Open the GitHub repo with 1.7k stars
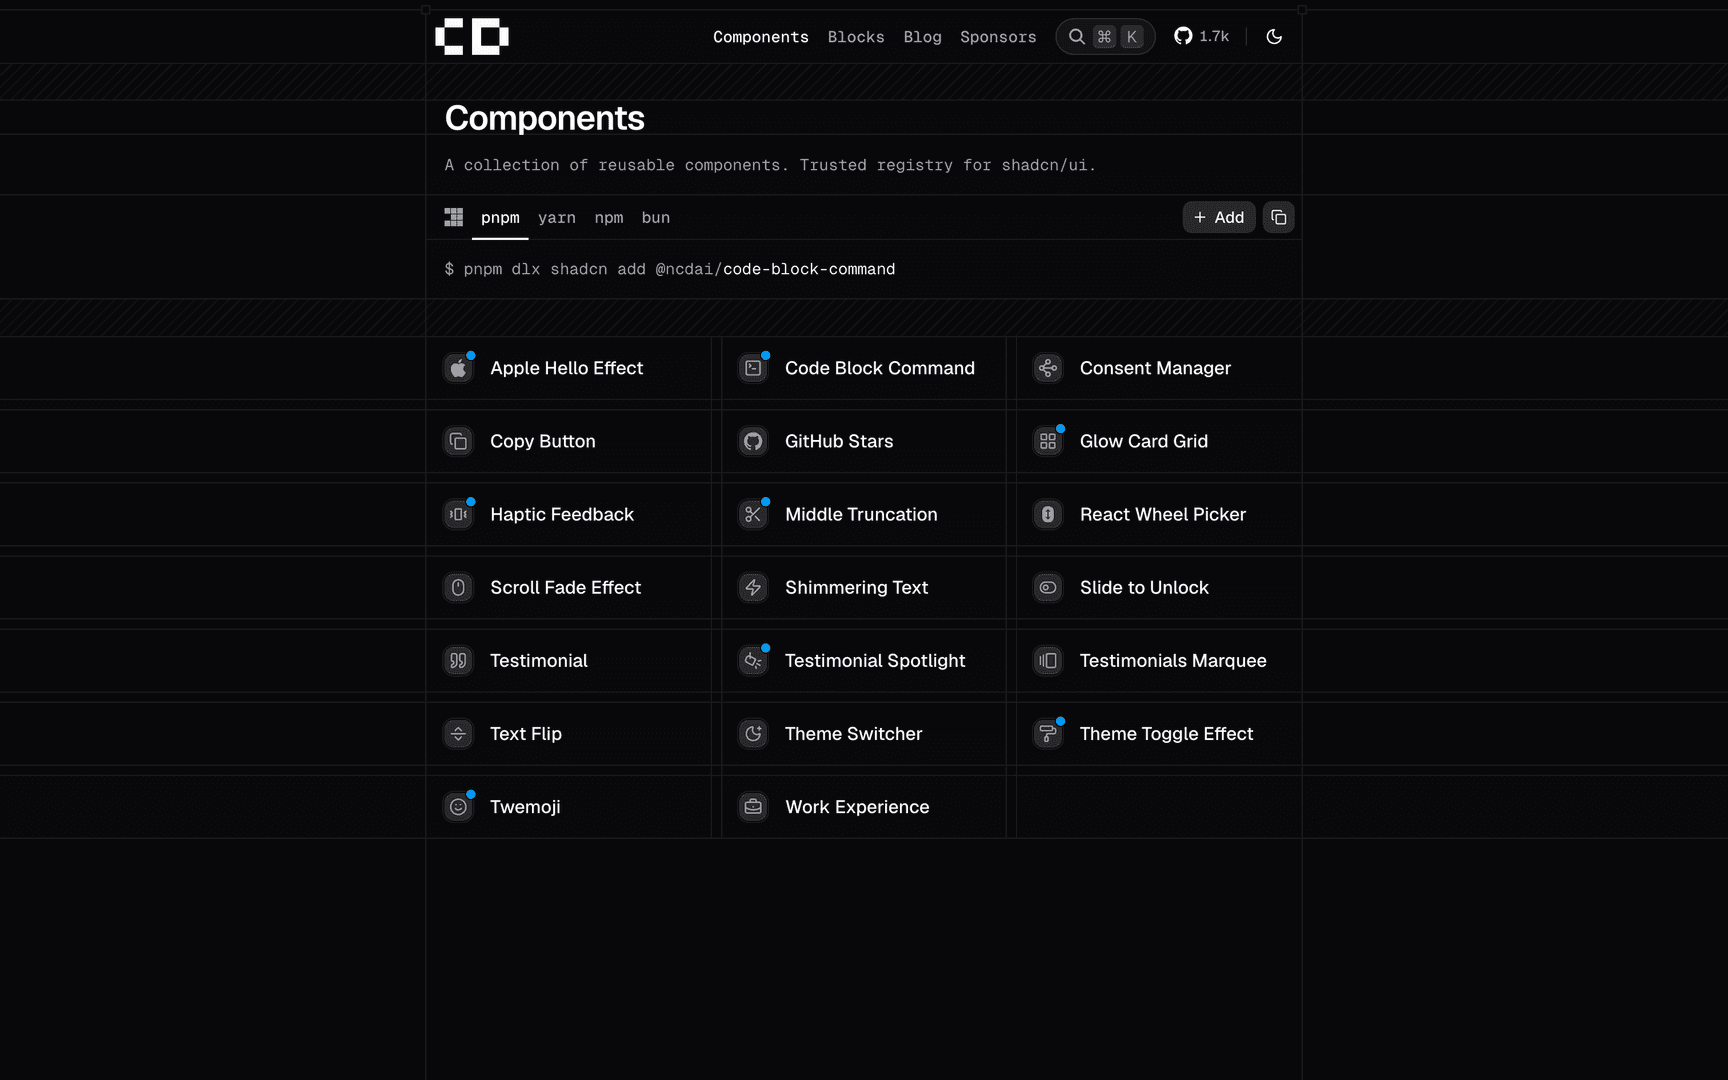 click(1202, 37)
